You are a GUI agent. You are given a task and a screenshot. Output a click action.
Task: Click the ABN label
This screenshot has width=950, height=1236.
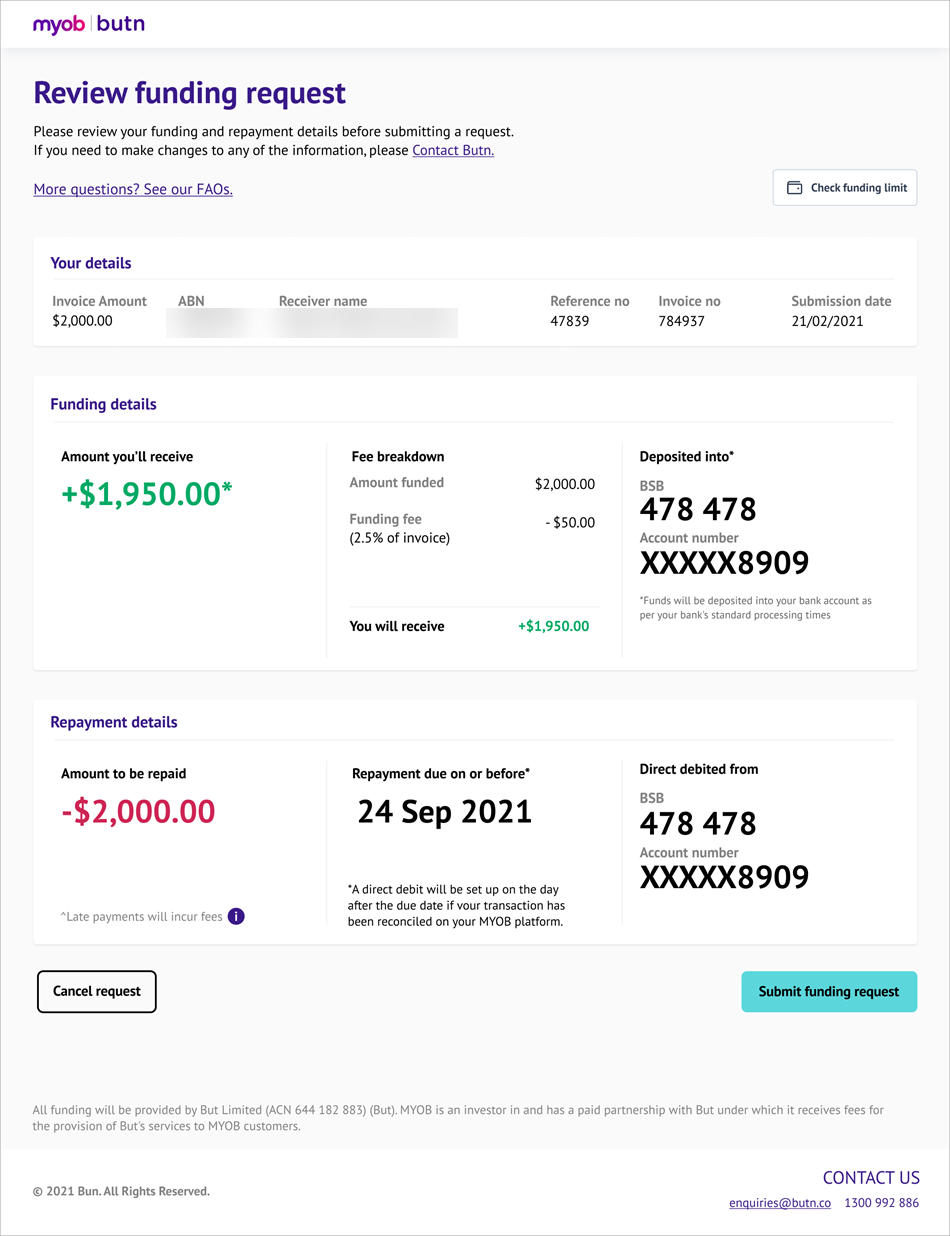pos(191,301)
